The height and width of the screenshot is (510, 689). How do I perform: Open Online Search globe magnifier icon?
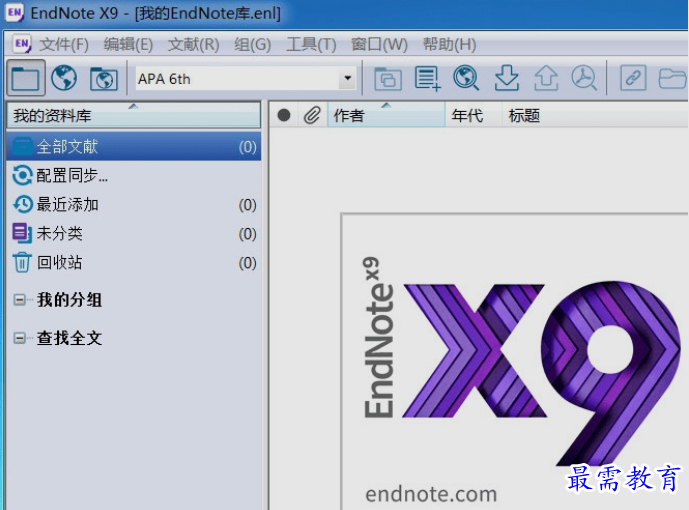coord(466,78)
